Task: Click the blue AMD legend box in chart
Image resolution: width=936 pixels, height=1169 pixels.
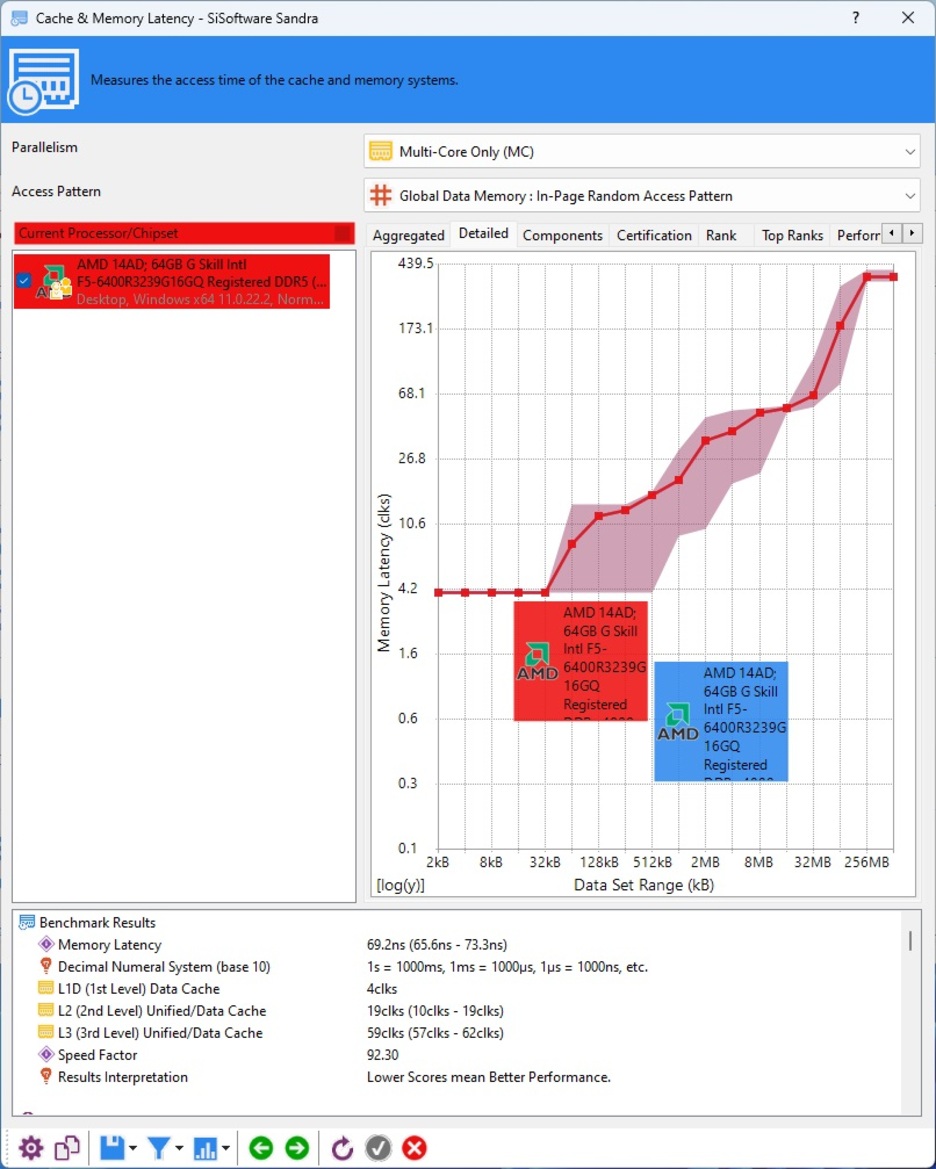Action: tap(720, 721)
